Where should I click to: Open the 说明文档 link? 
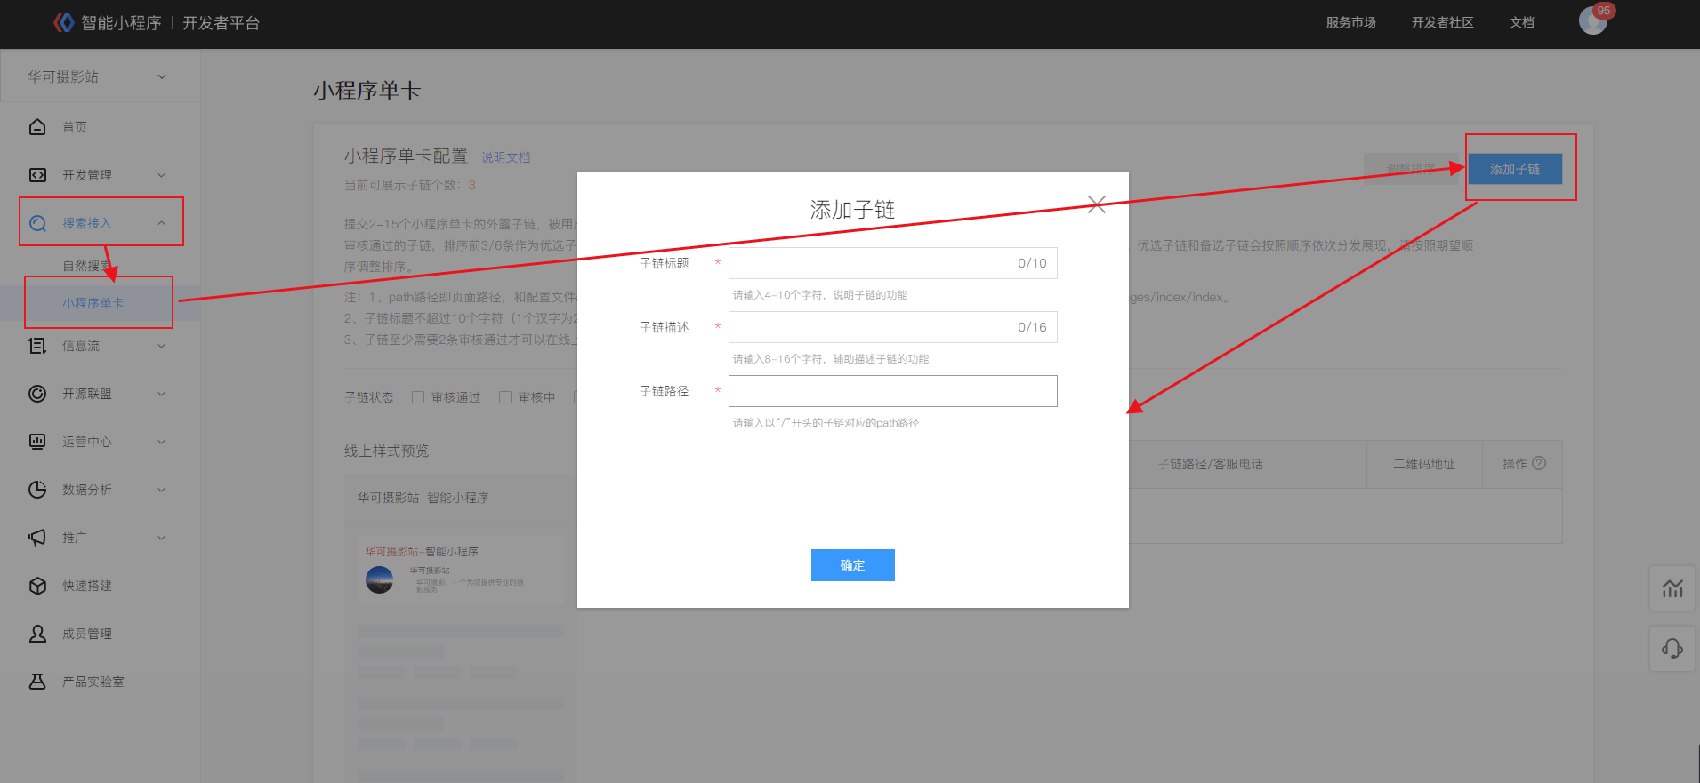tap(506, 158)
